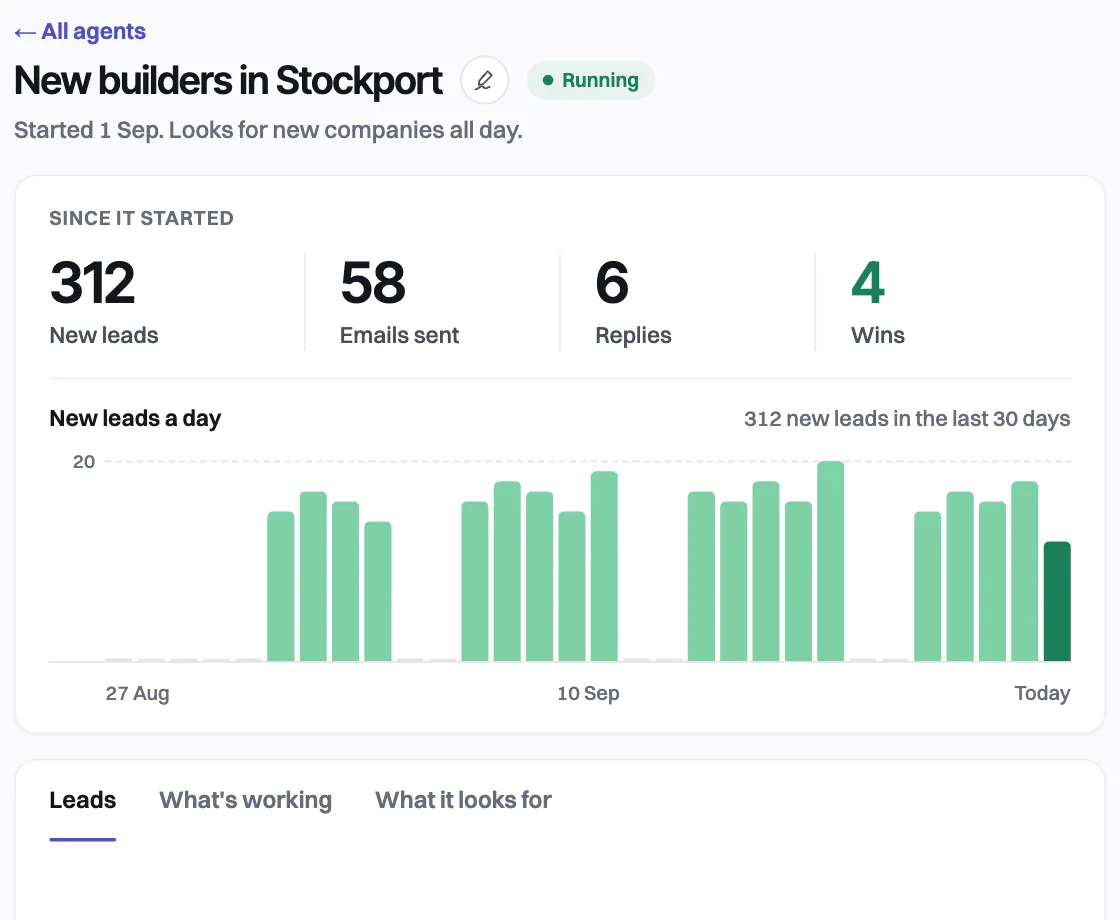Open the Leads tab
1120x920 pixels.
pos(83,800)
